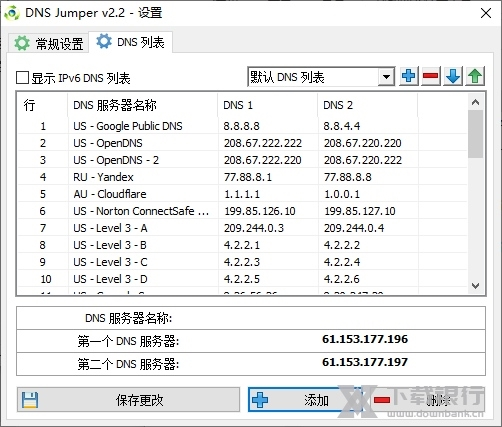Click row number 10 in the list
Viewport: 502px width, 427px height.
click(46, 279)
